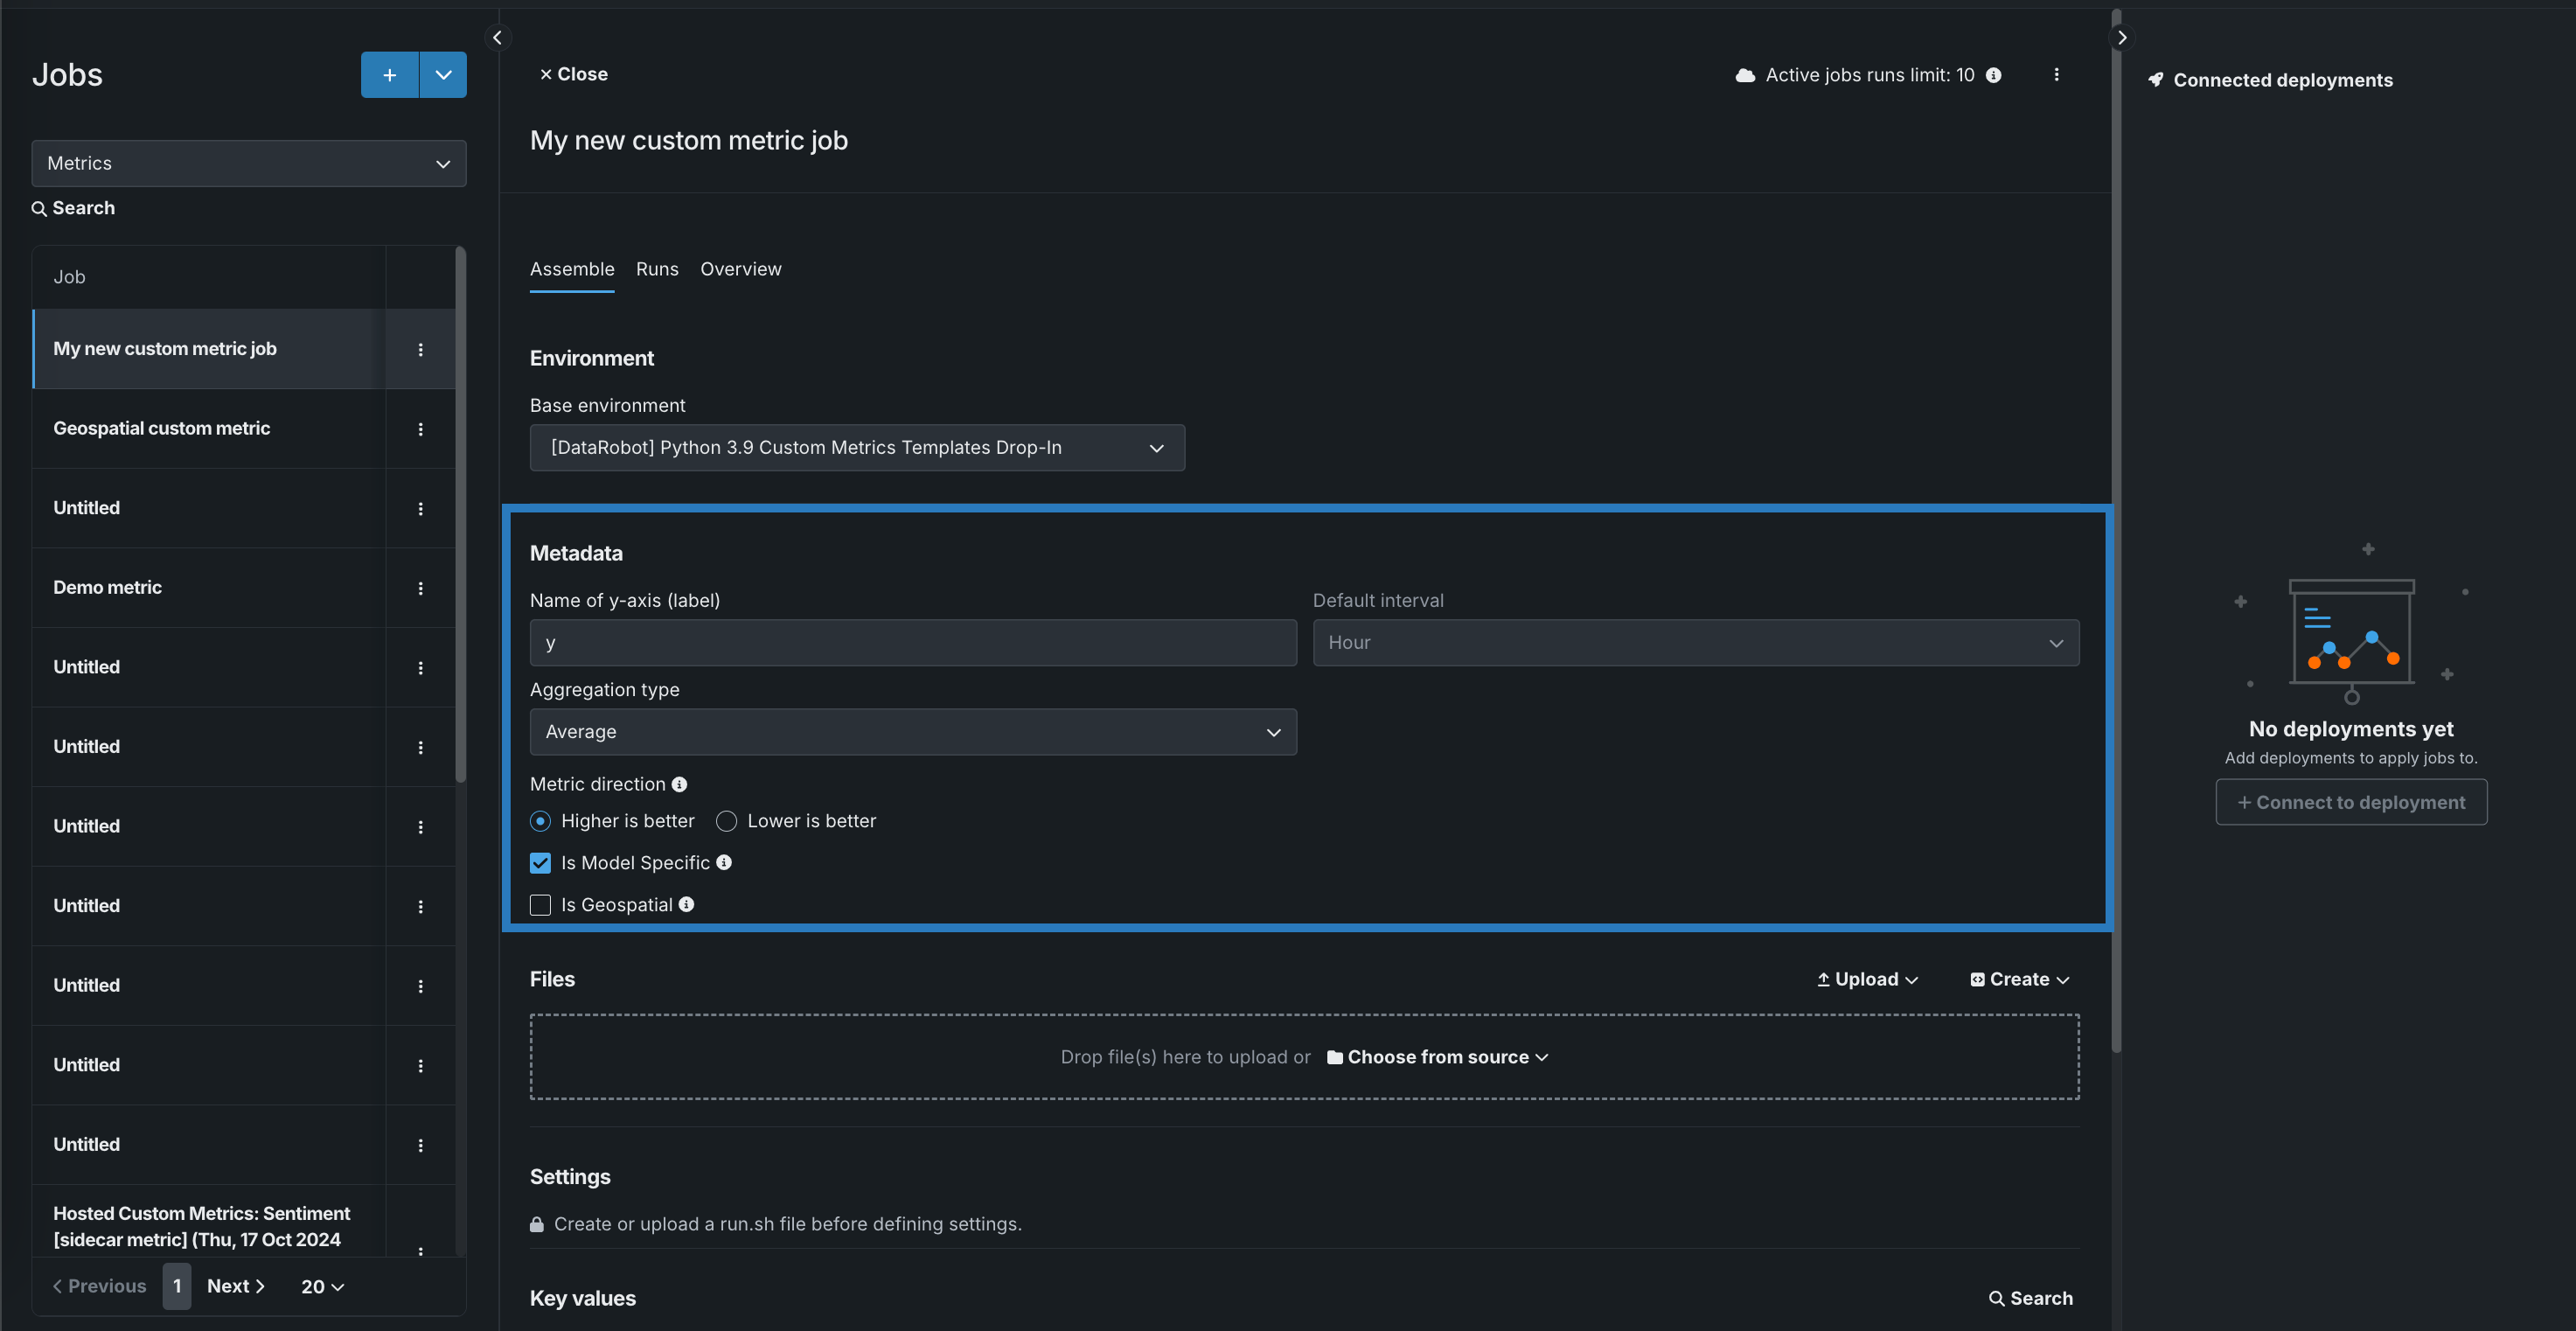Click the y-axis label input field

click(x=912, y=643)
